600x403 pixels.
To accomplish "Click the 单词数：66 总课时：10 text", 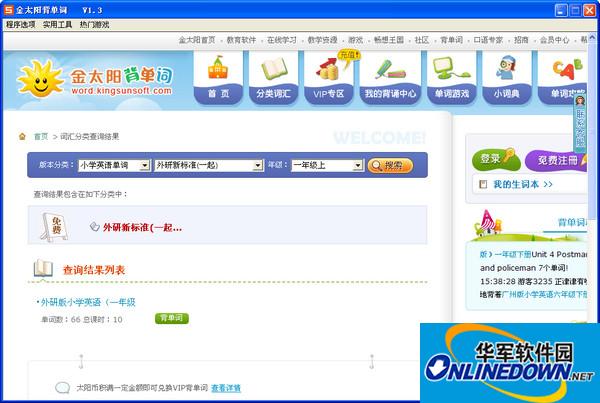I will click(82, 319).
